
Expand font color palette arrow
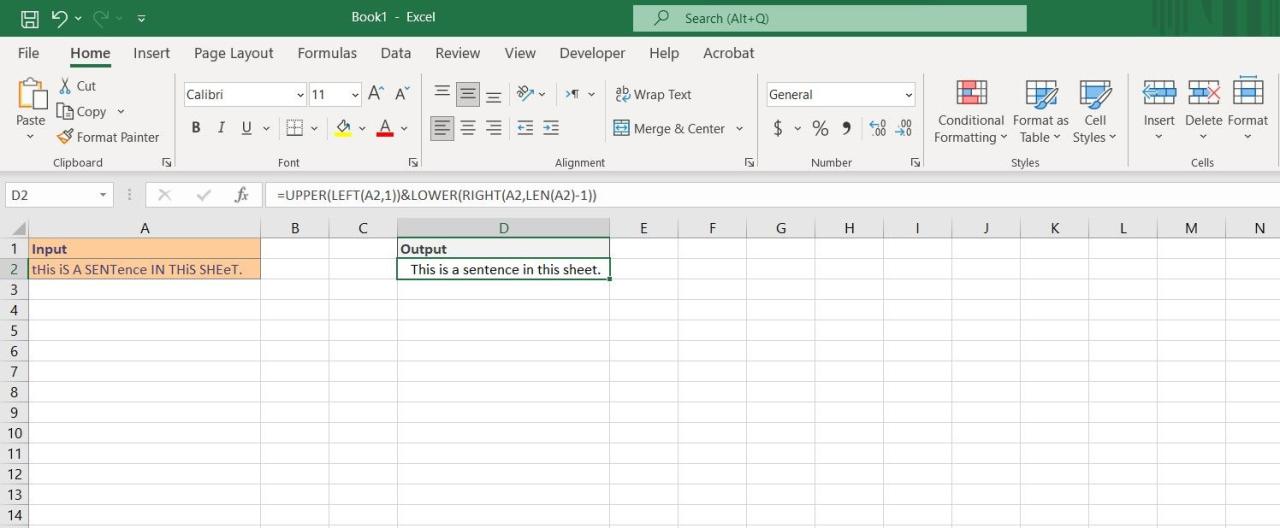405,128
